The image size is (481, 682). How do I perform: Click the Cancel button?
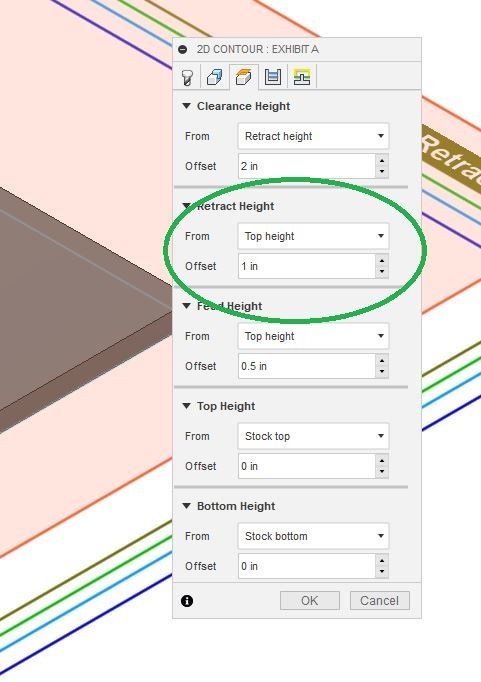coord(380,601)
